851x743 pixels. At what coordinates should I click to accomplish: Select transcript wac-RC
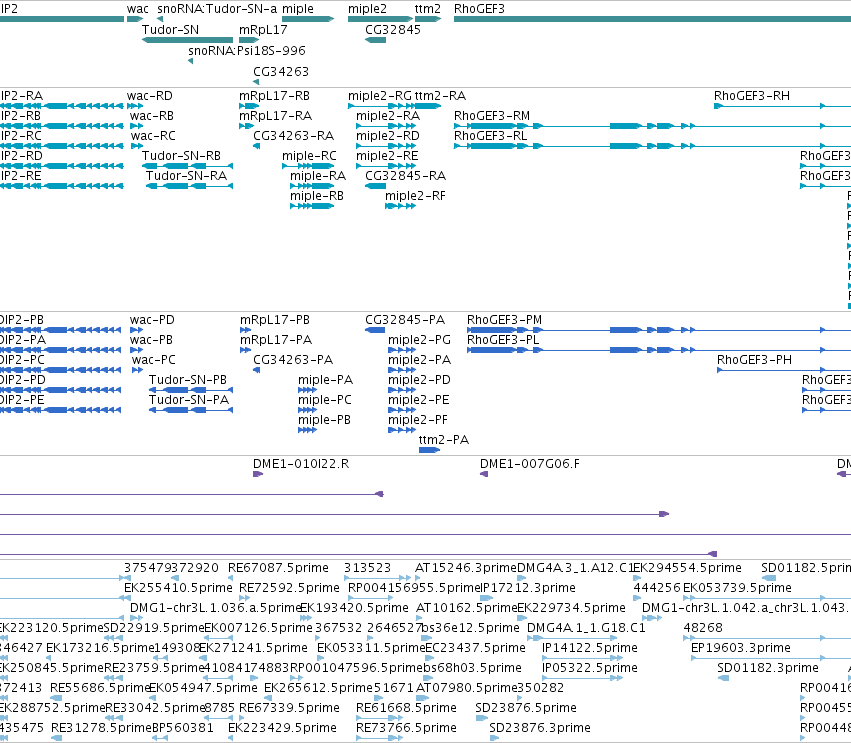point(154,136)
